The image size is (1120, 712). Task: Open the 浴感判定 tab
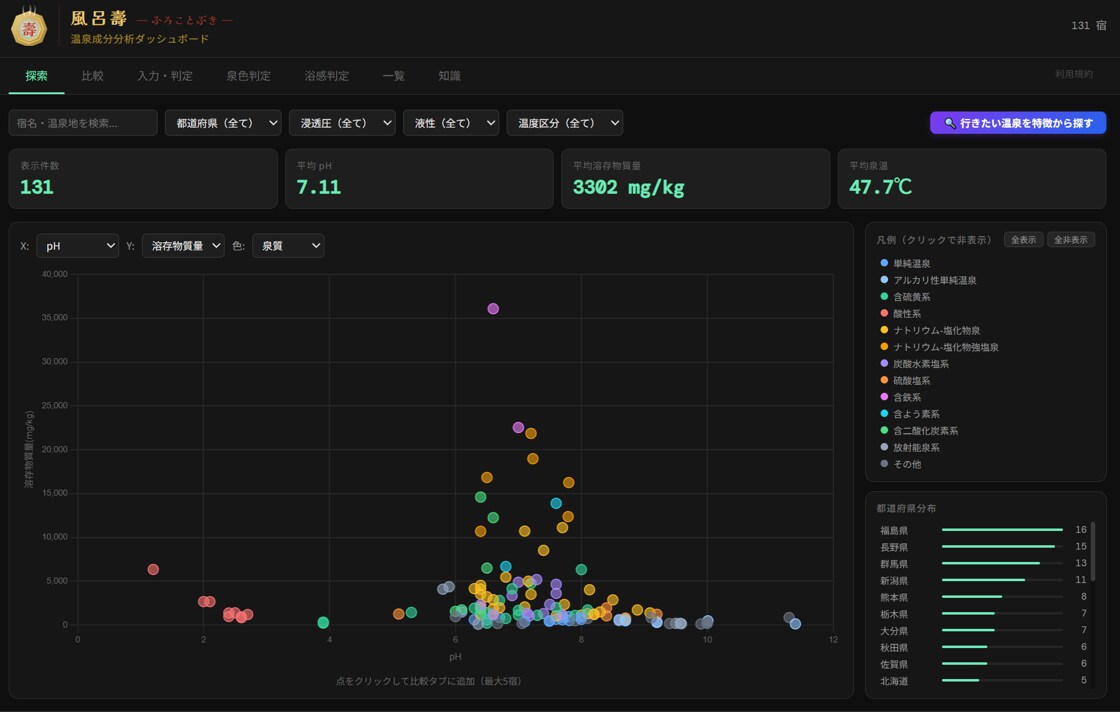[326, 76]
